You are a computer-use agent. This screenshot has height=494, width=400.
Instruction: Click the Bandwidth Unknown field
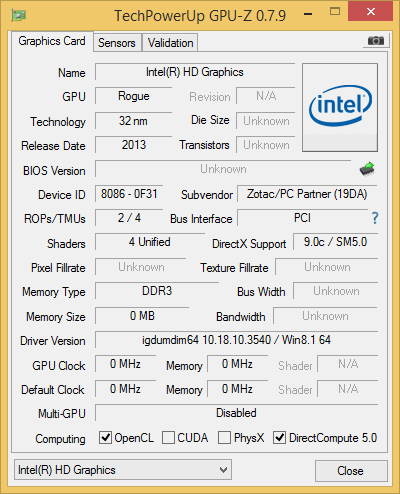coord(325,315)
